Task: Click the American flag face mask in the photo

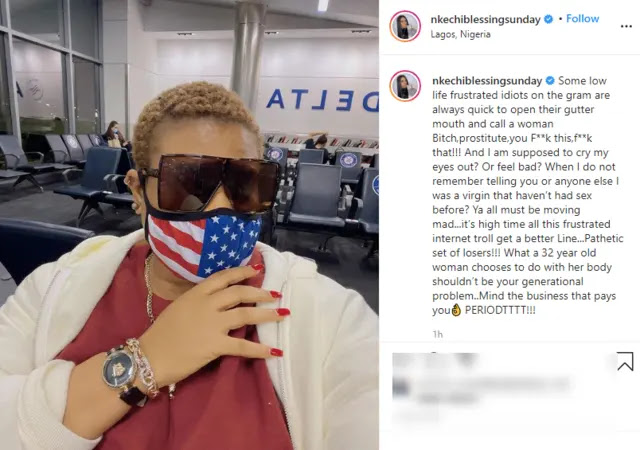Action: pos(202,244)
